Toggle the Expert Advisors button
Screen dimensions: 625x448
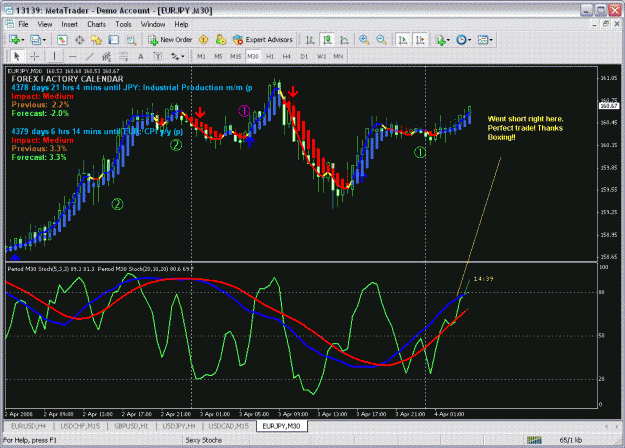263,40
